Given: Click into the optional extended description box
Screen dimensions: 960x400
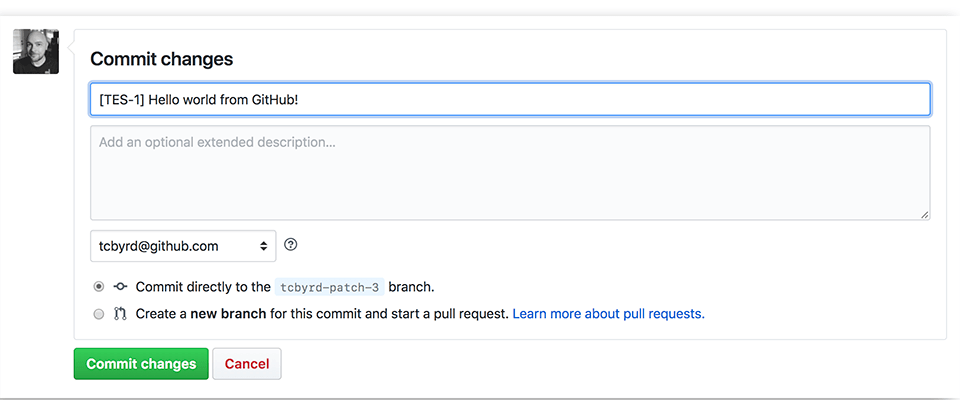Looking at the screenshot, I should click(510, 180).
